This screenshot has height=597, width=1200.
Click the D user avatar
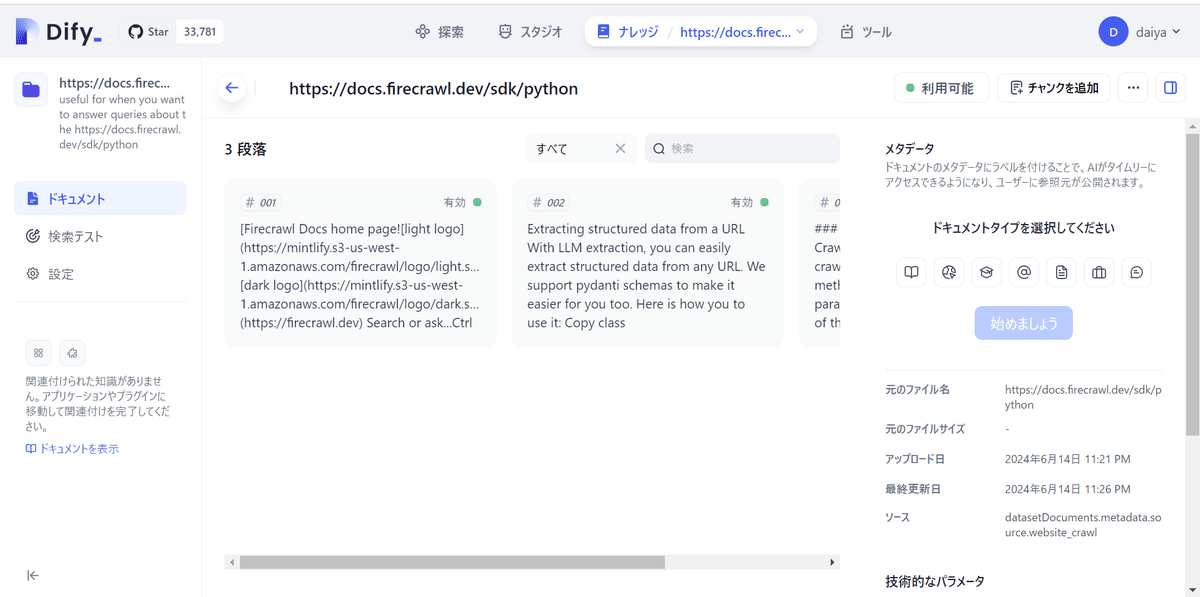coord(1114,32)
